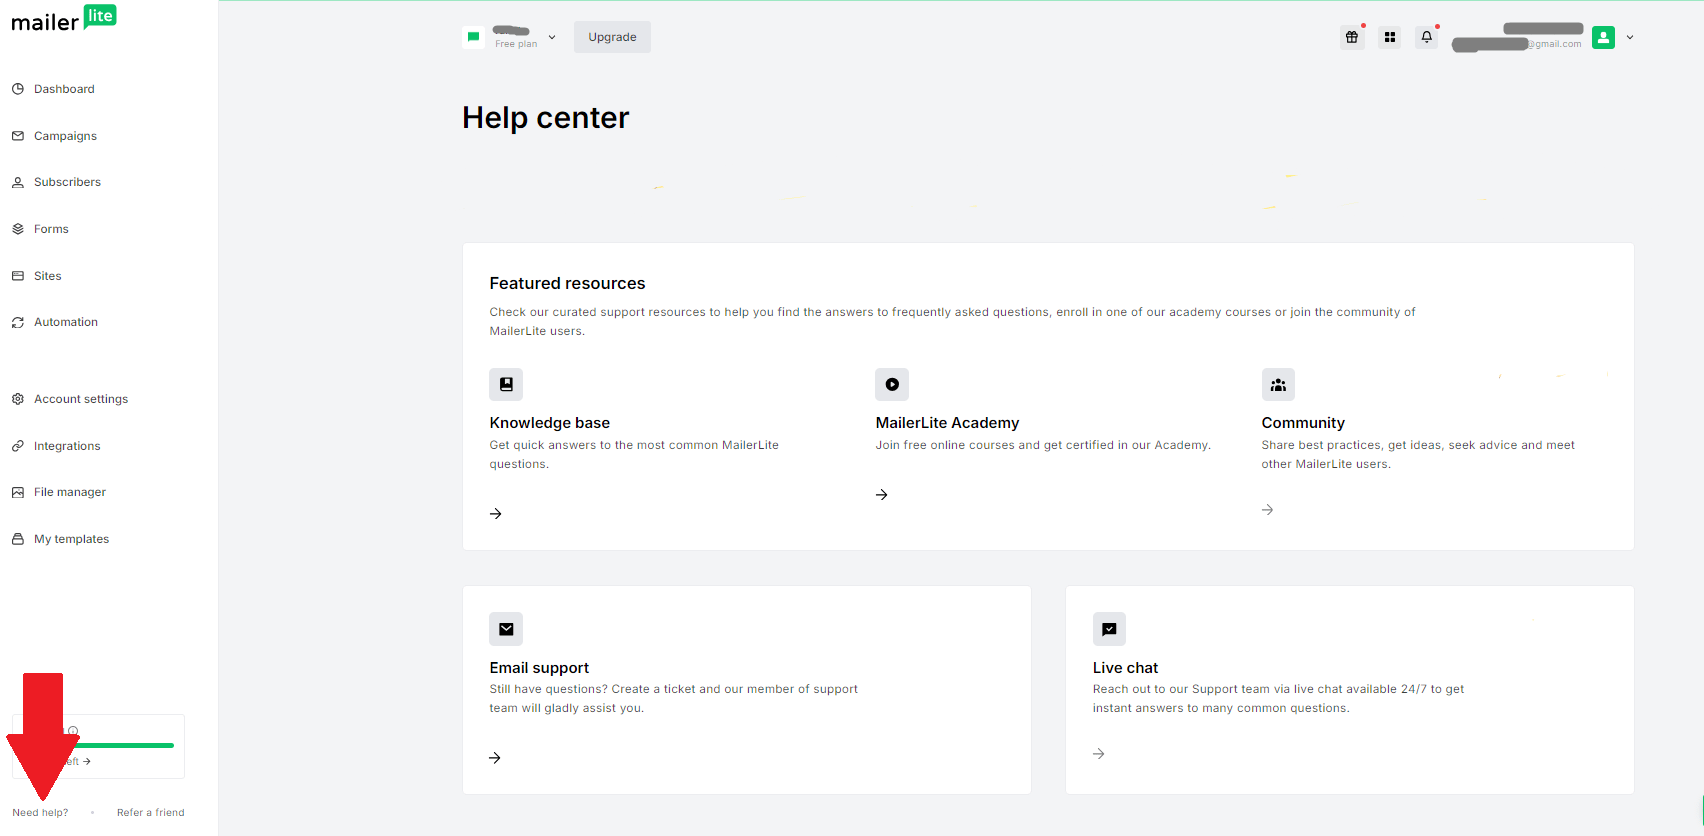Click the Upgrade button
The width and height of the screenshot is (1704, 836).
click(612, 36)
